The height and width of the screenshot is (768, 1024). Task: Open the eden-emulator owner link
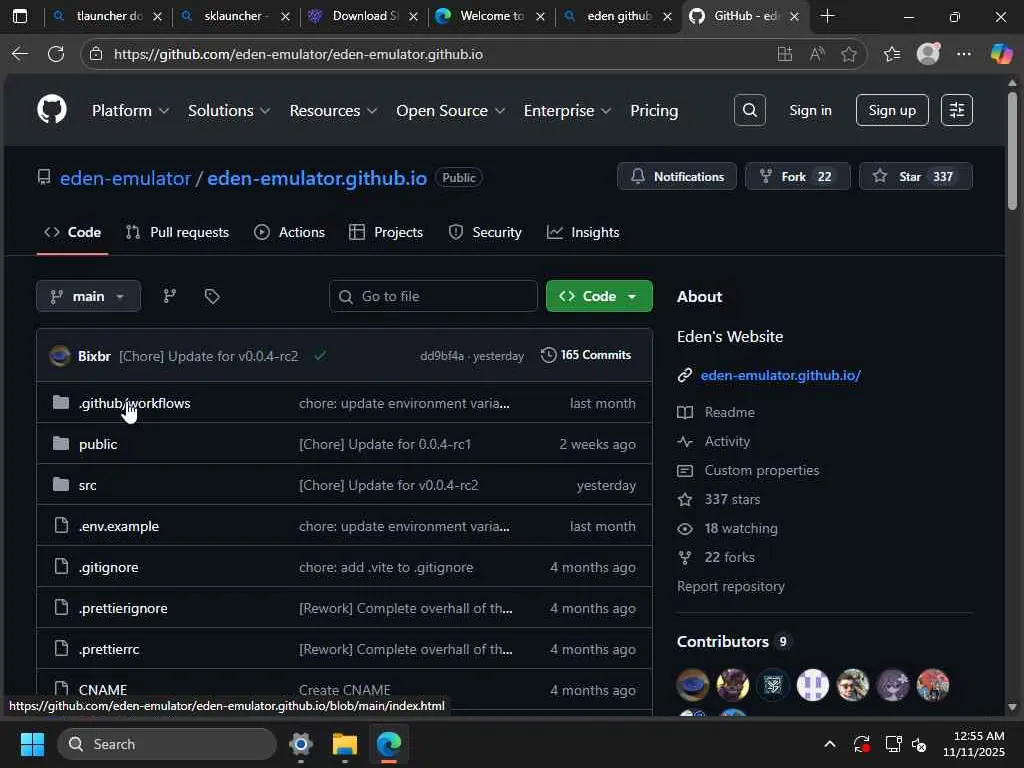click(x=125, y=178)
